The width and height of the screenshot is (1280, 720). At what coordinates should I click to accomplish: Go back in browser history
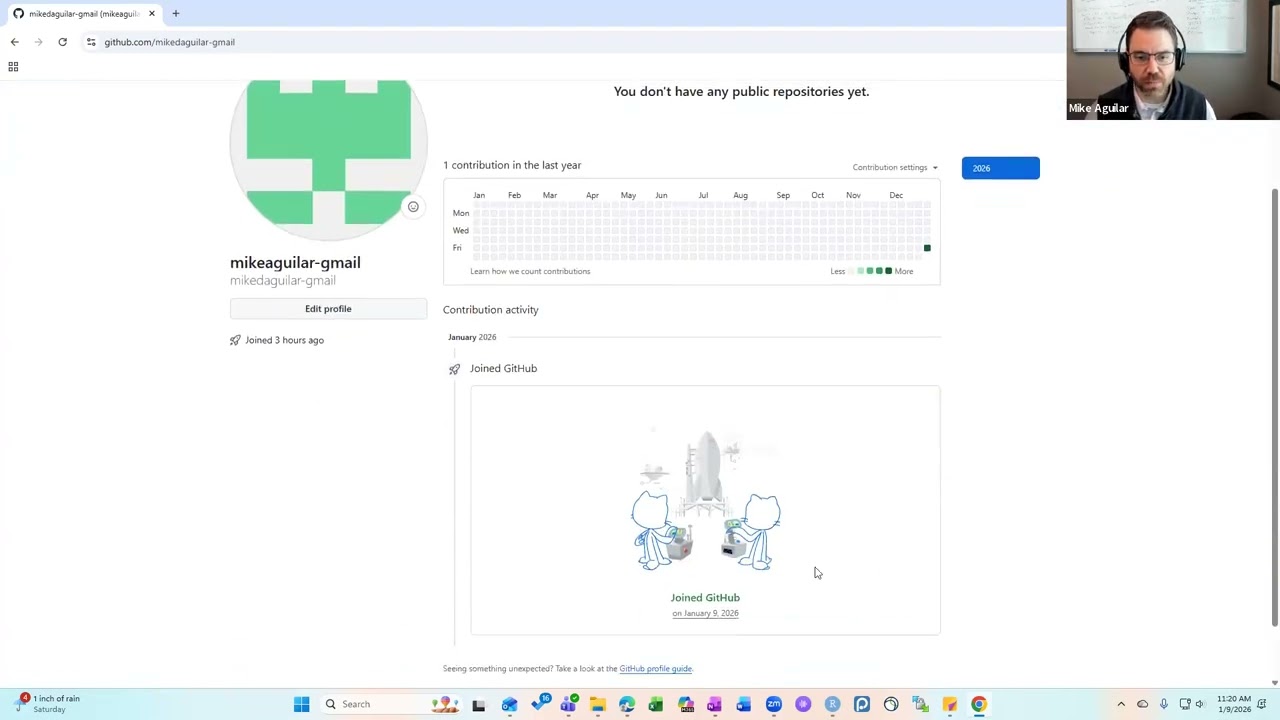[x=15, y=42]
